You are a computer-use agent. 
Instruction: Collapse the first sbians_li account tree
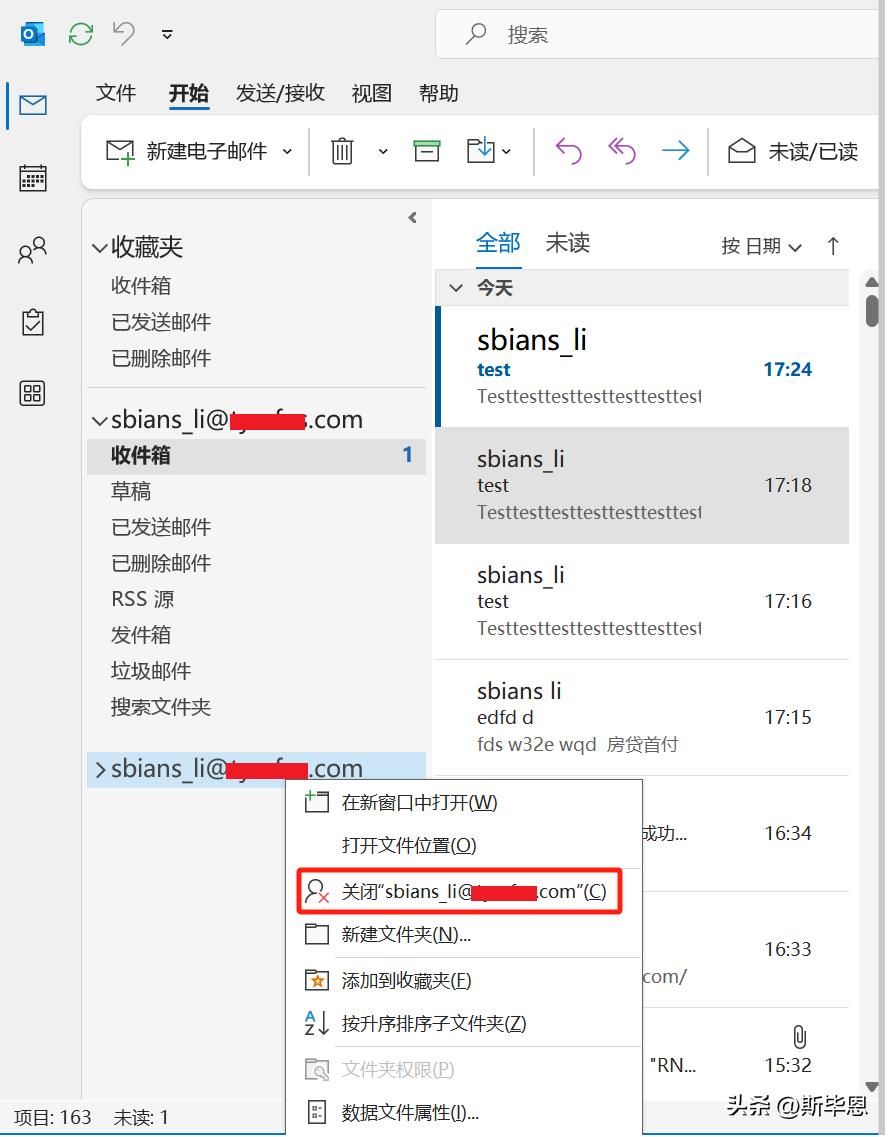(99, 421)
